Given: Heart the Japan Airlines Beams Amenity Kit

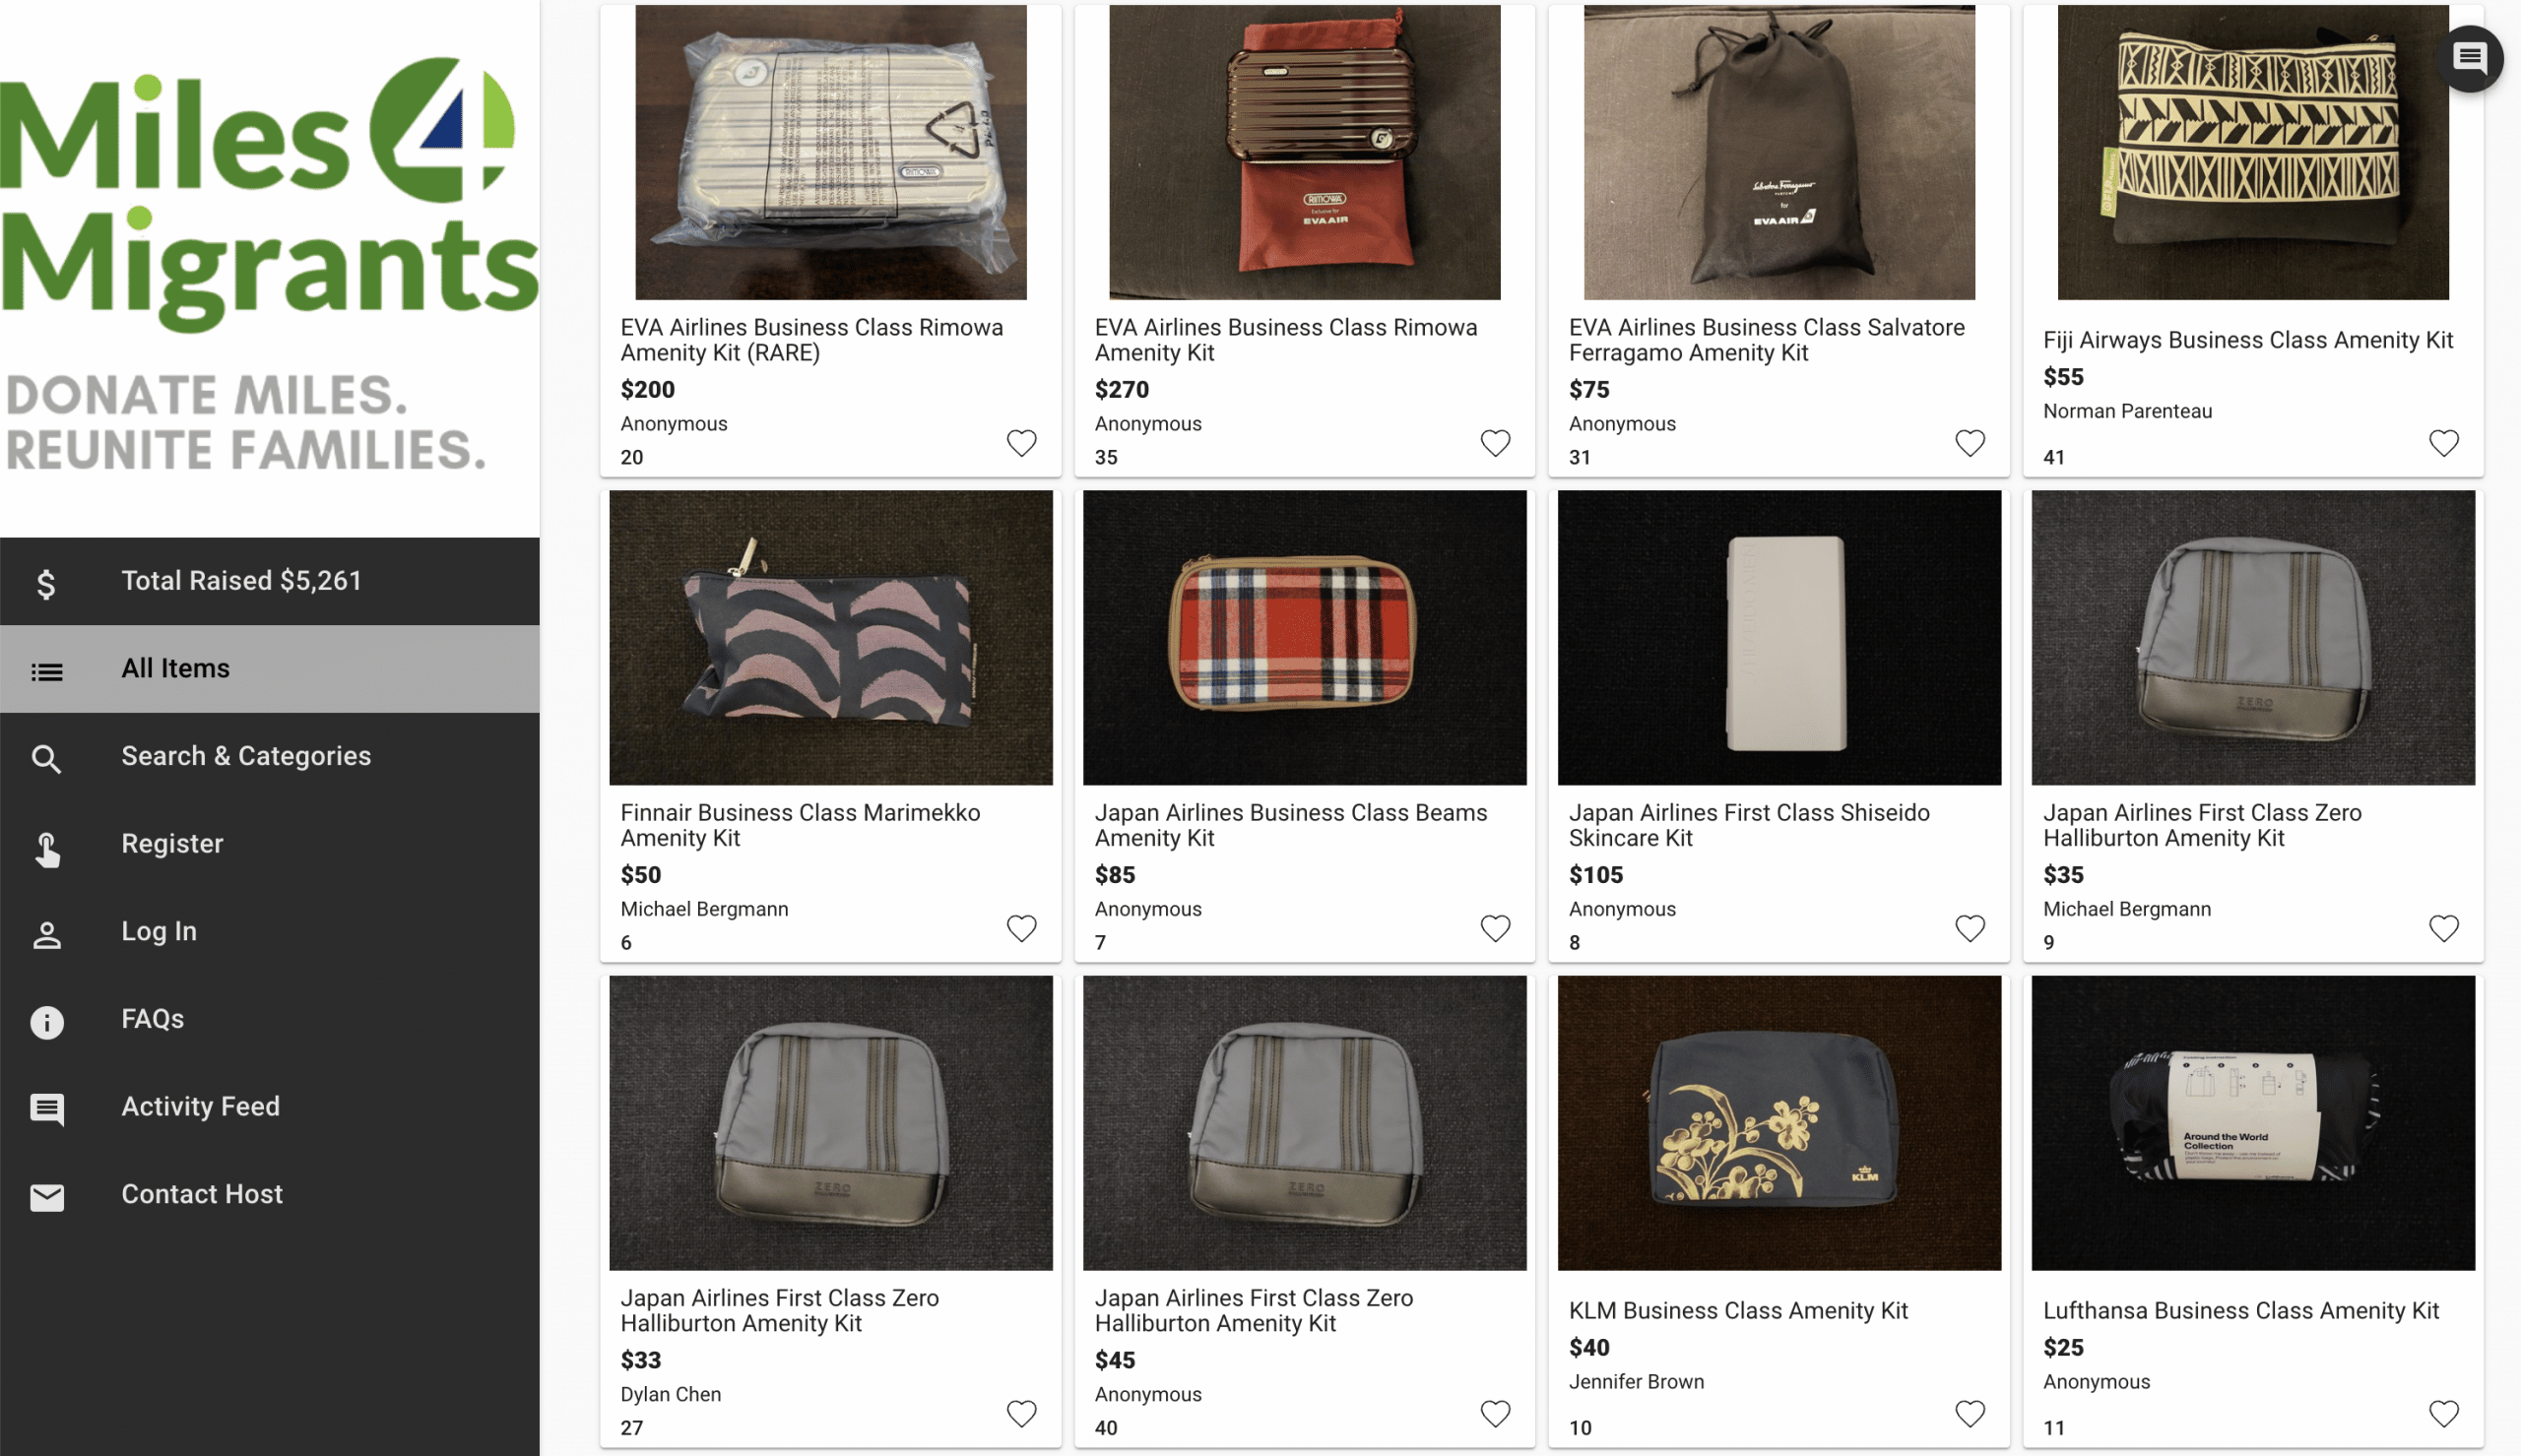Looking at the screenshot, I should 1495,927.
